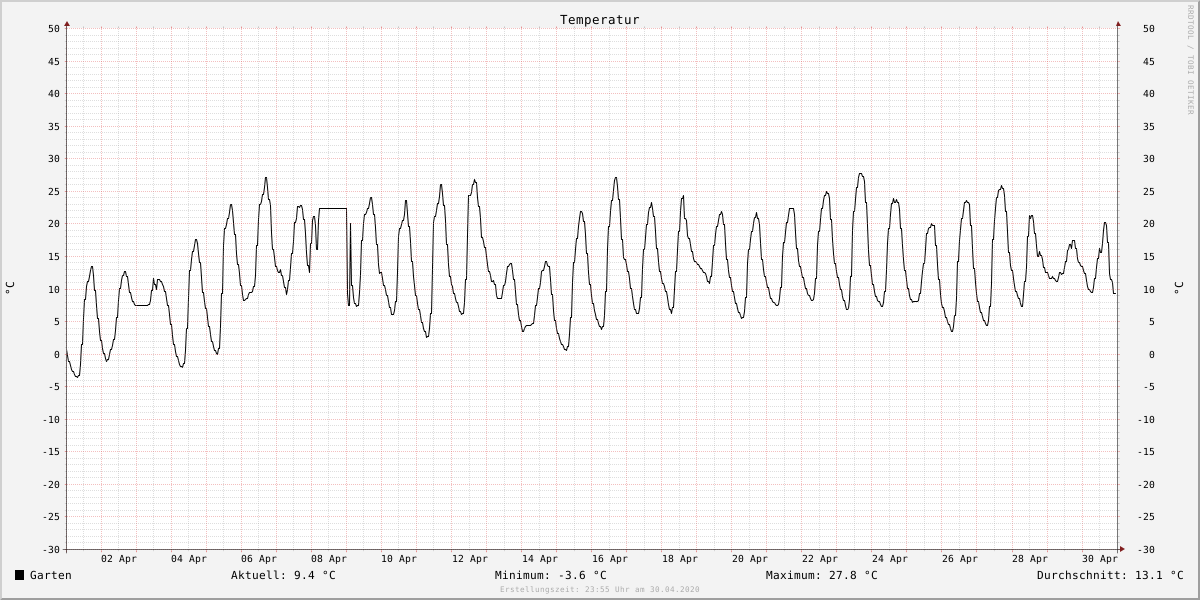Select the "-20" label on the left axis

pyautogui.click(x=51, y=484)
